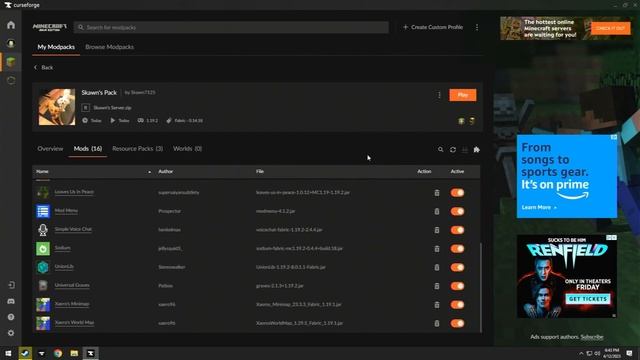The height and width of the screenshot is (360, 640).
Task: Delete the UnionLib mod
Action: (x=437, y=267)
